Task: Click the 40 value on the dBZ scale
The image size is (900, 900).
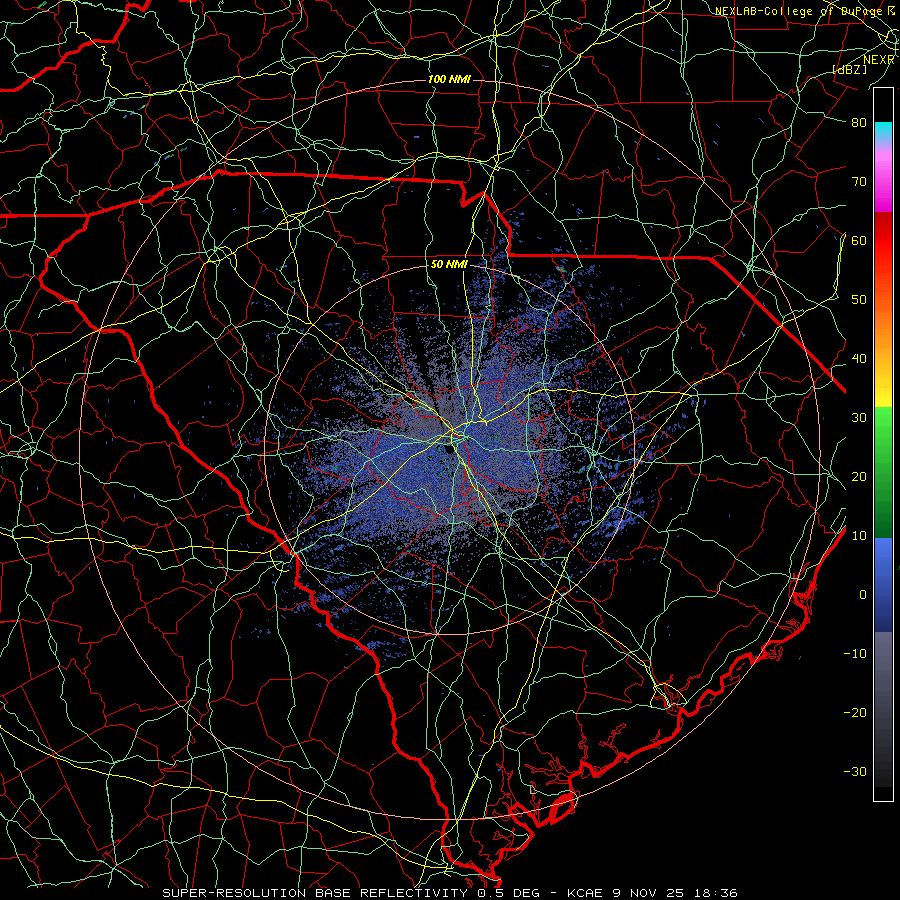Action: [859, 359]
